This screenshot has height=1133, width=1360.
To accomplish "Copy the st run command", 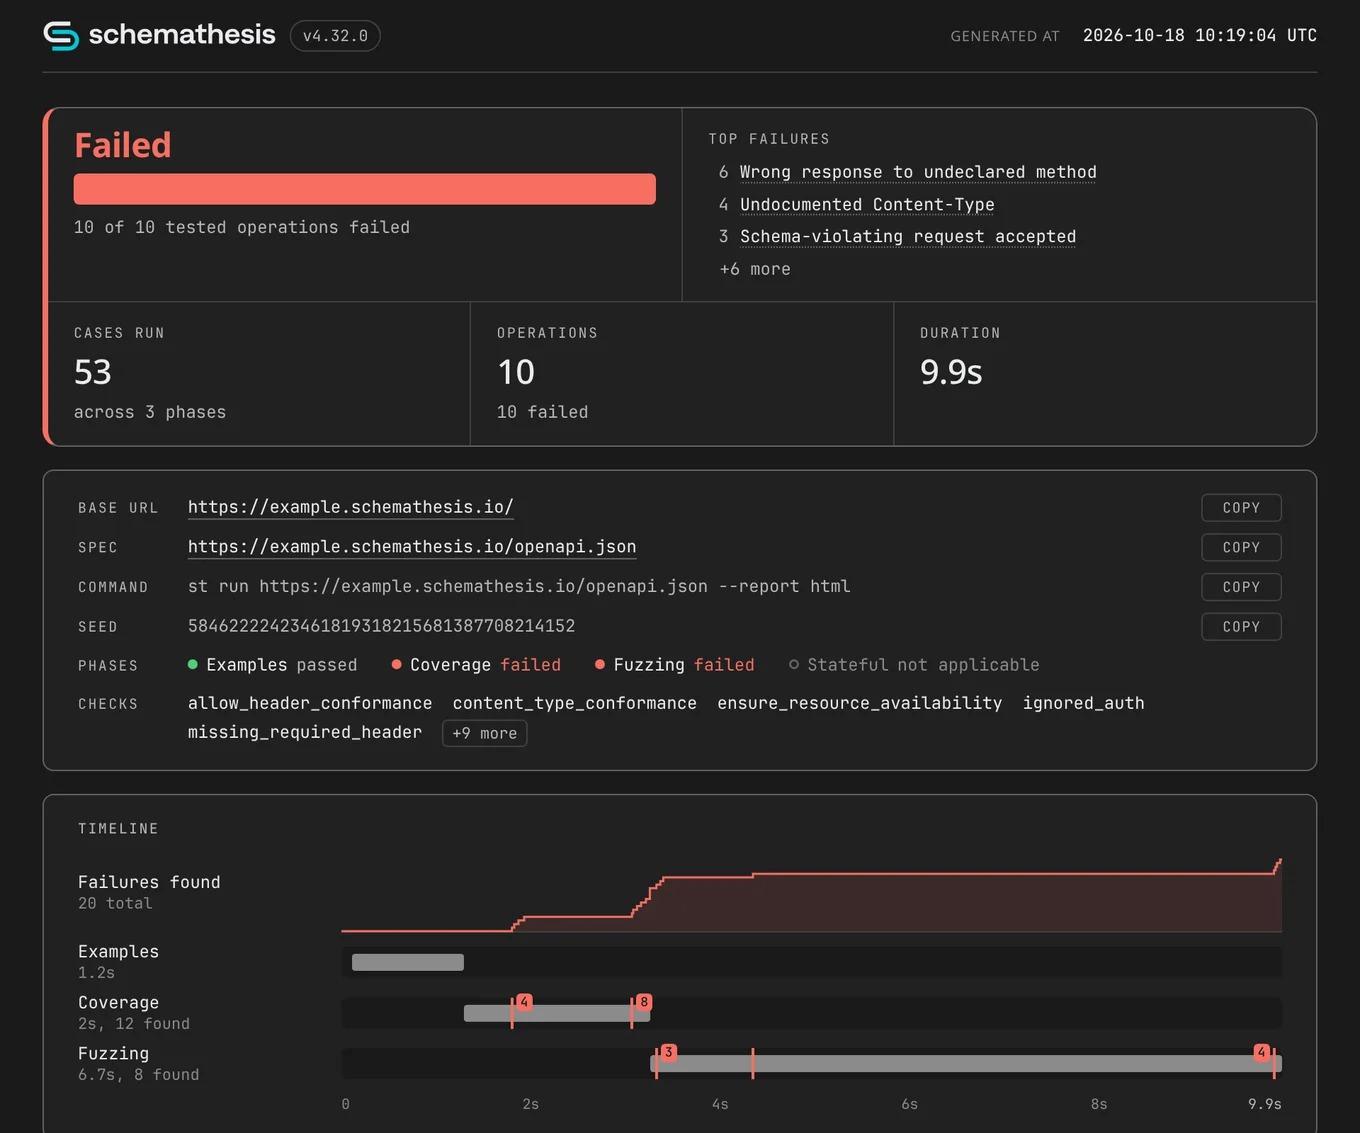I will (x=1241, y=587).
